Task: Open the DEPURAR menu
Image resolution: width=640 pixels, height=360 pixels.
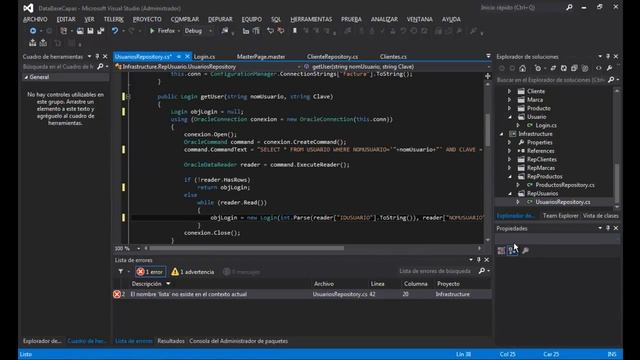Action: point(220,19)
